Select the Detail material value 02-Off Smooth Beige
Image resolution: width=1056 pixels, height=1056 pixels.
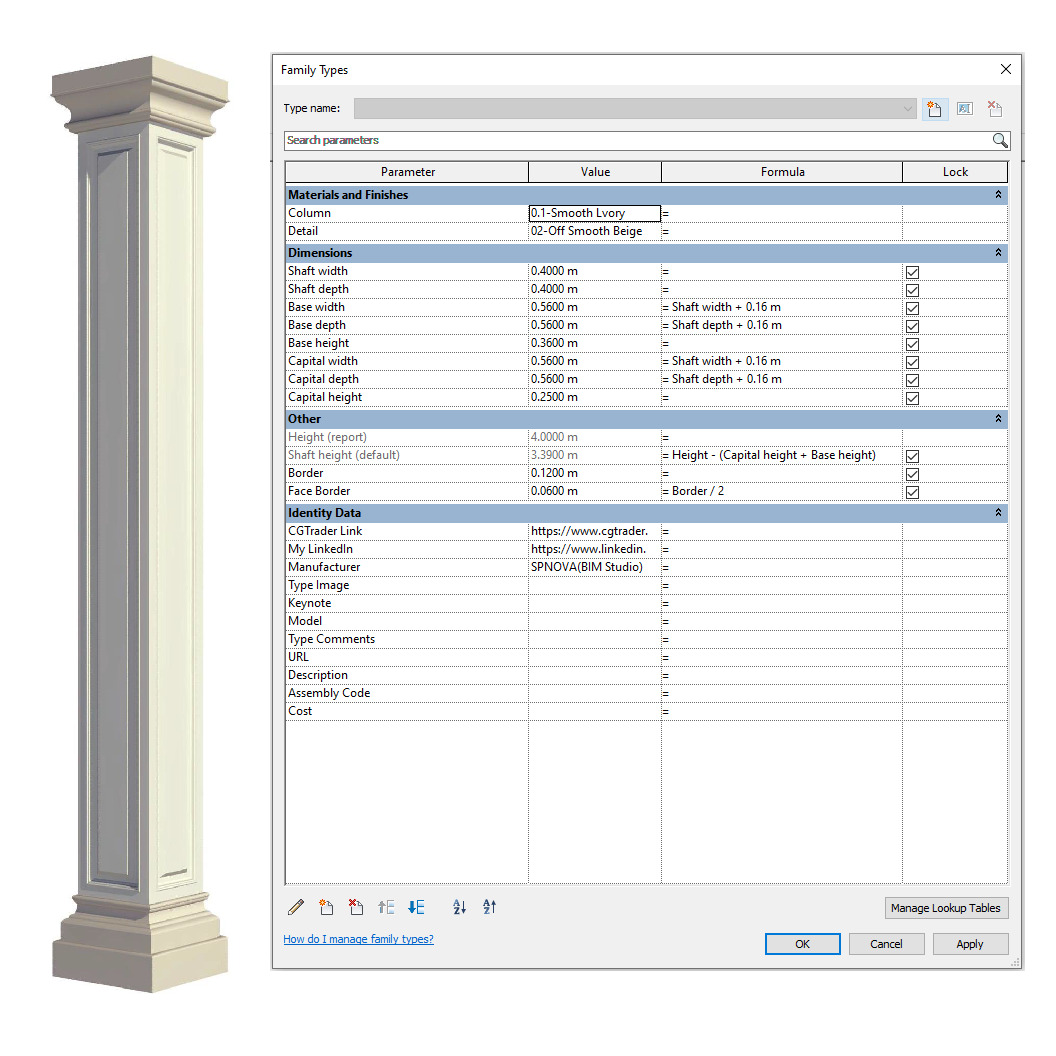595,231
